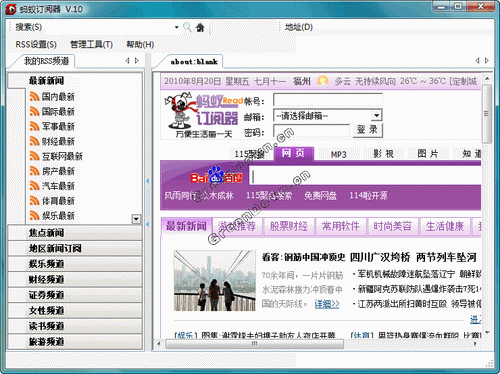
Task: Click the RSS icon next to 国际最新
Action: [x=35, y=111]
